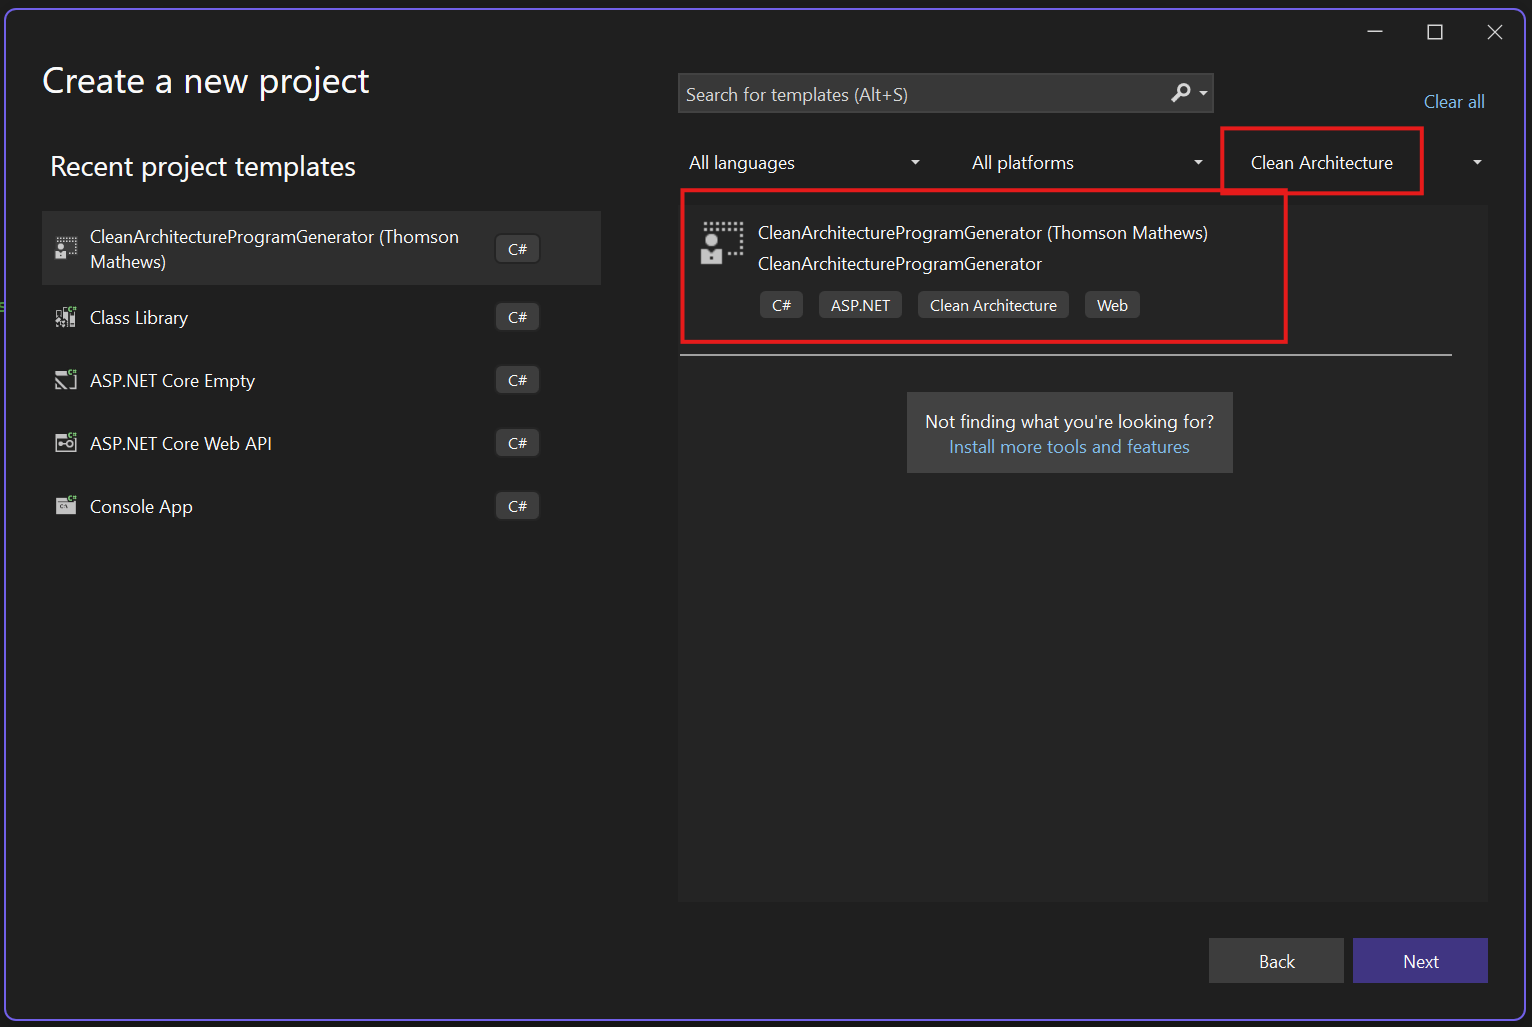Screen dimensions: 1532x1027
Task: Click the C# tag on result template
Action: 781,305
